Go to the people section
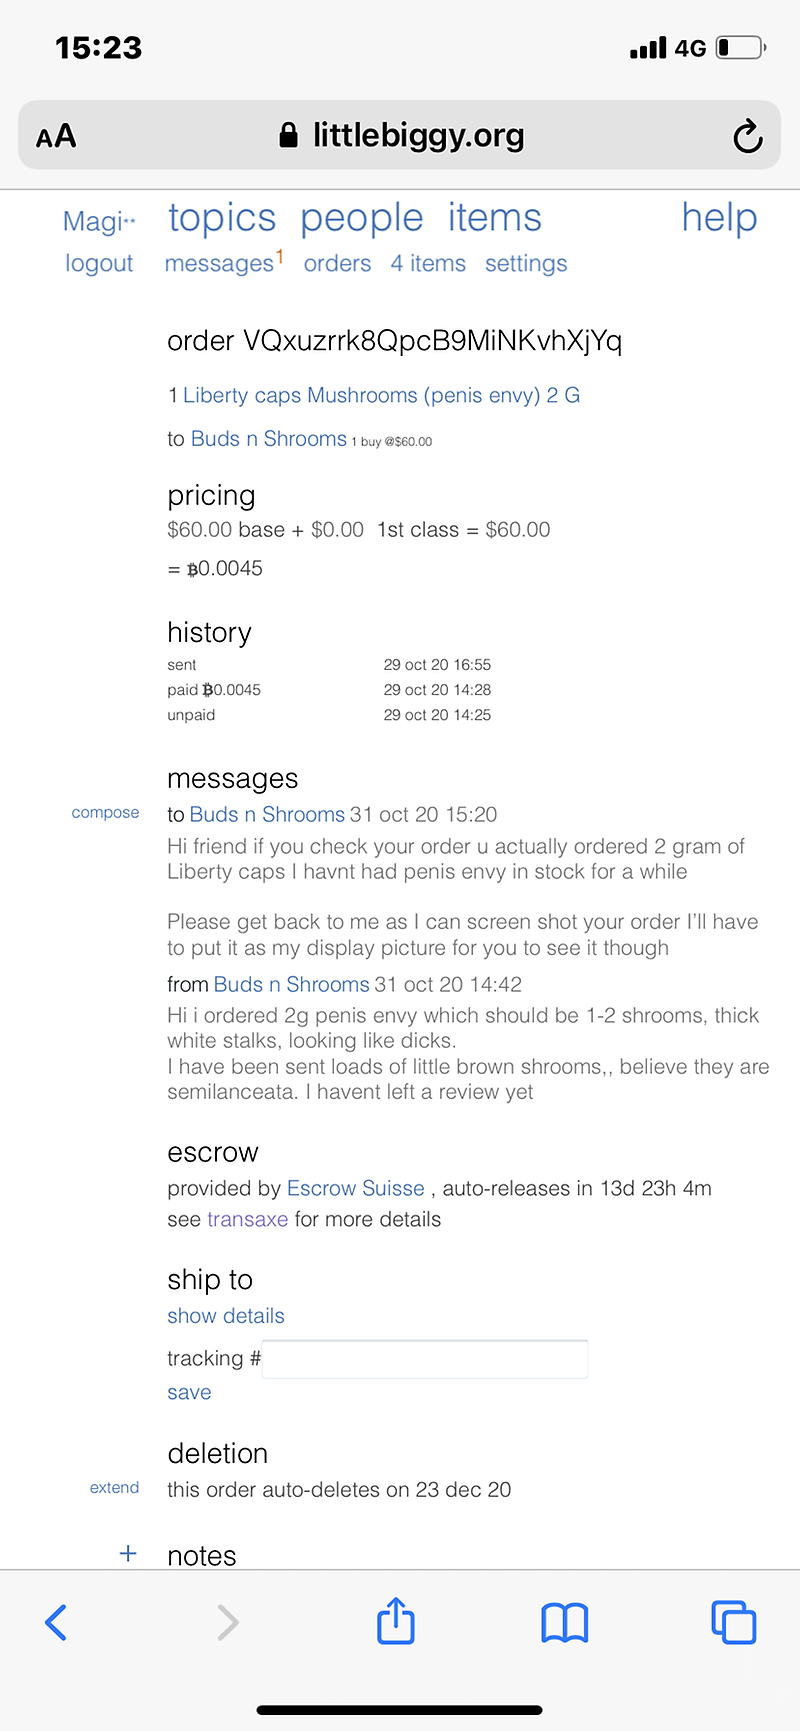The height and width of the screenshot is (1731, 800). coord(362,218)
